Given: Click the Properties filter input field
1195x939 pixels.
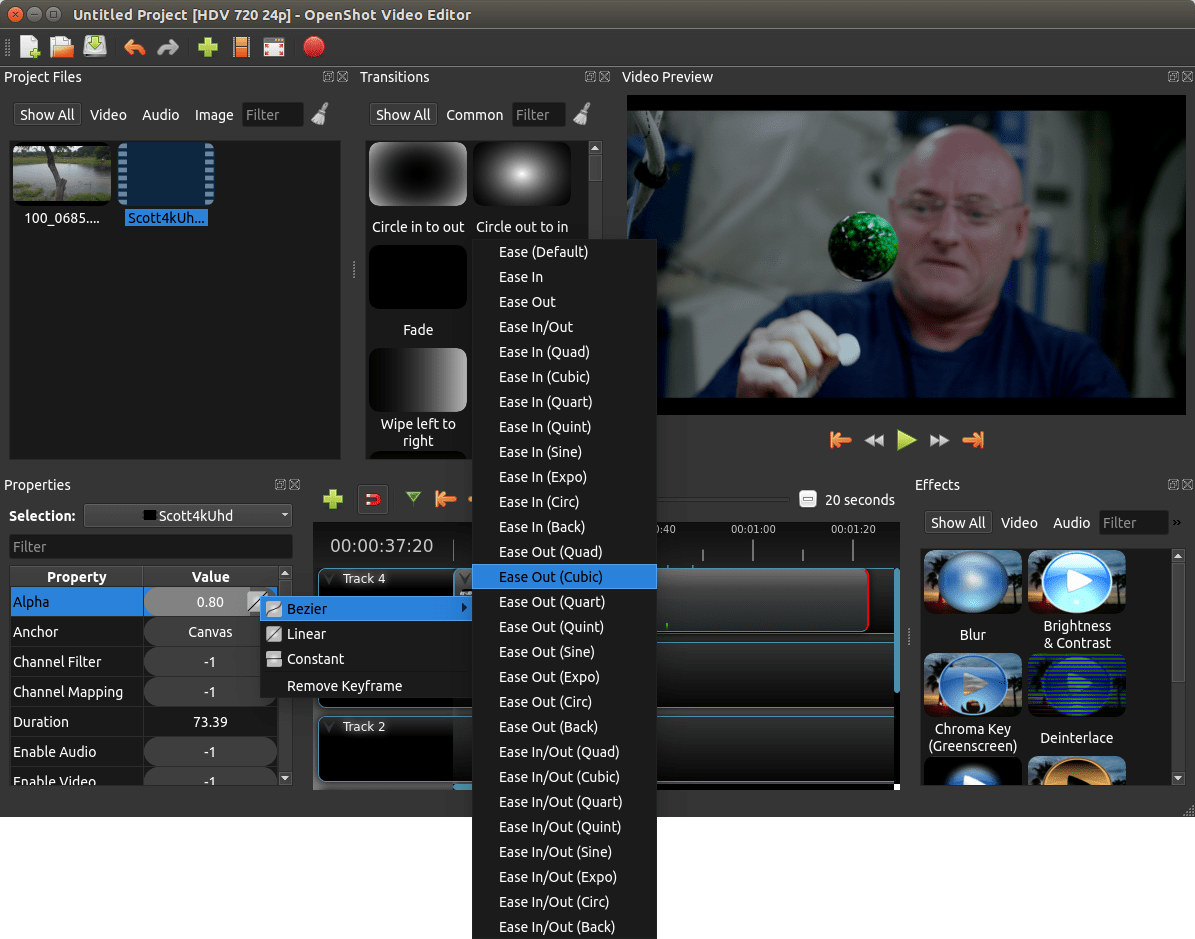Looking at the screenshot, I should point(151,546).
